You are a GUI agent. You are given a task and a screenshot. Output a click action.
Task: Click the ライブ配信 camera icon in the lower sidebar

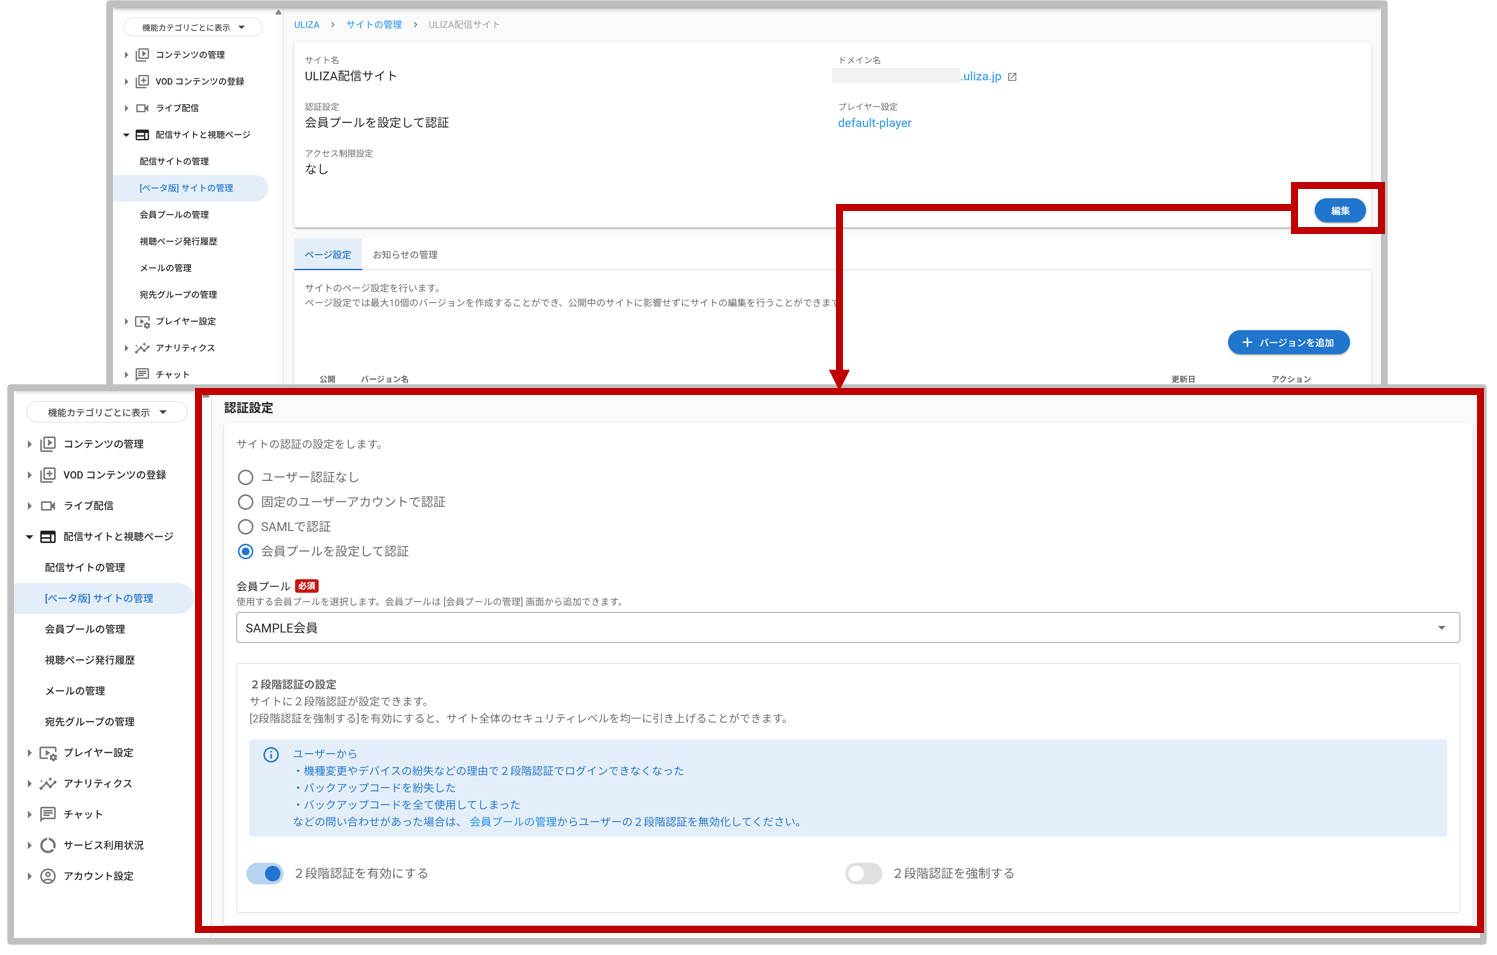[x=48, y=506]
